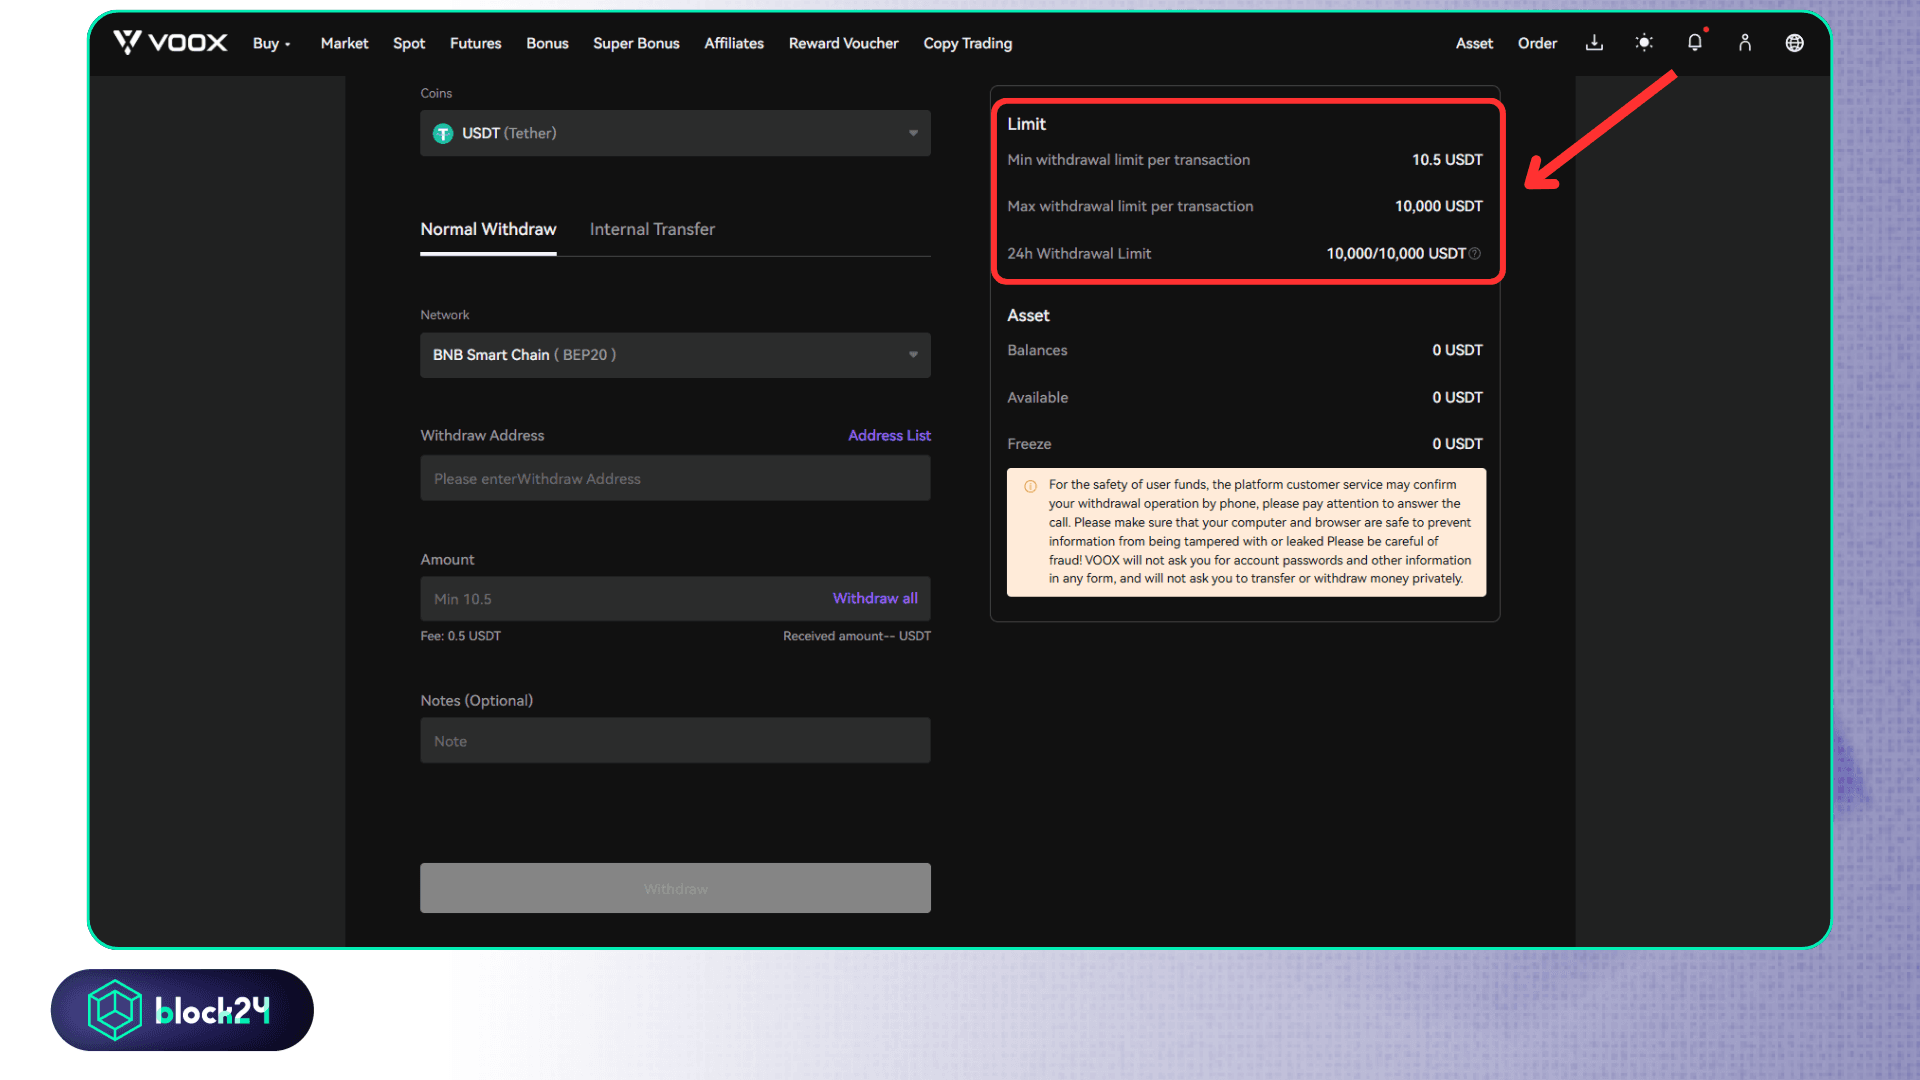Click the Withdraw submit button

(675, 888)
